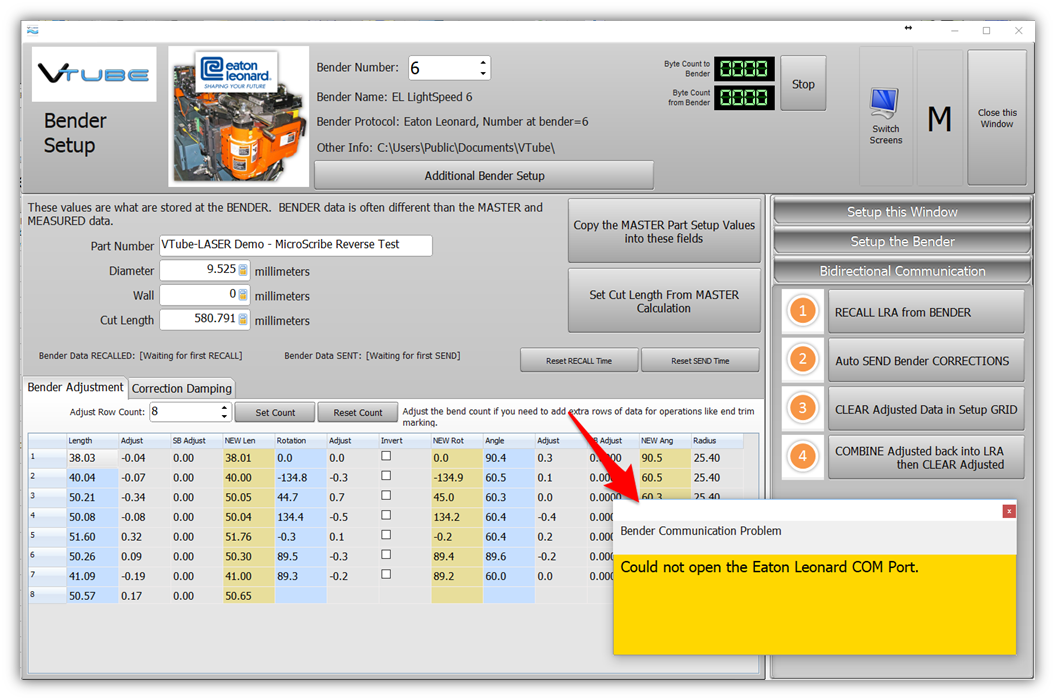Expand the Setup the Bender section
1055x700 pixels.
click(902, 241)
